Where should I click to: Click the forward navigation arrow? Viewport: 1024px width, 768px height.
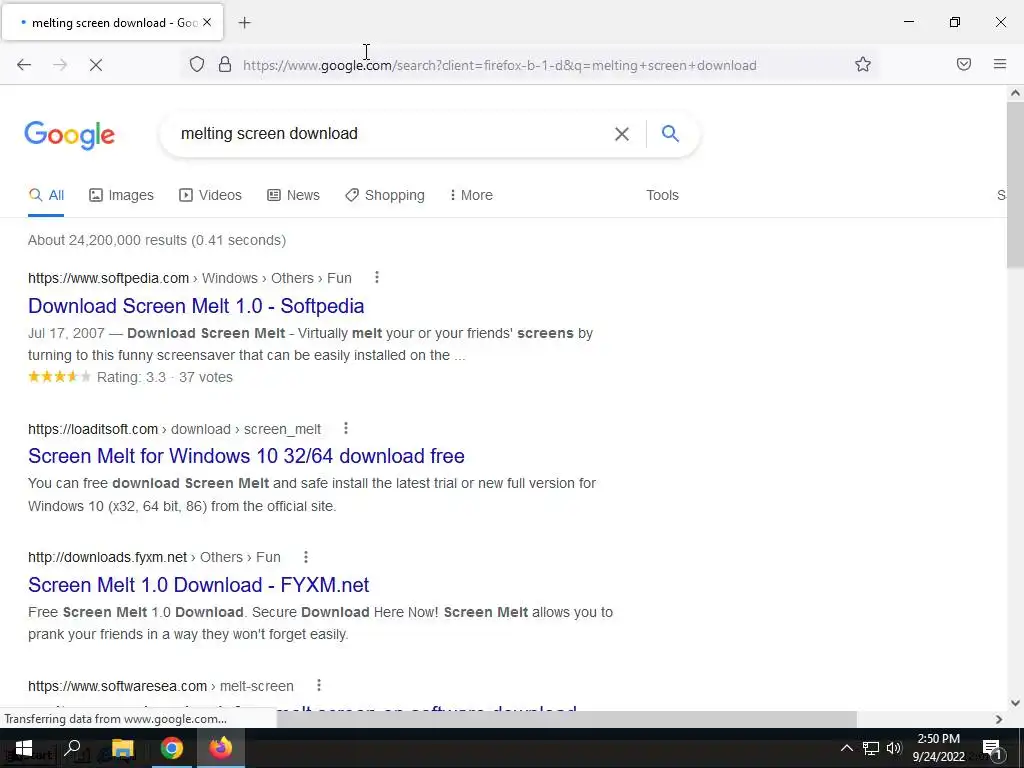pyautogui.click(x=60, y=65)
